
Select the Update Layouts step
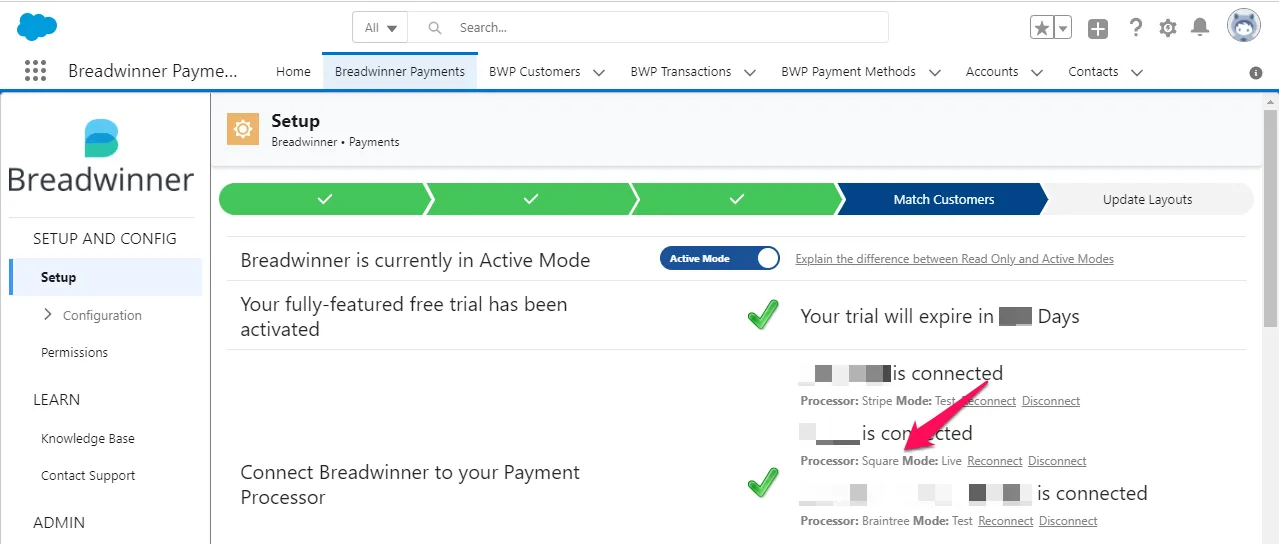pyautogui.click(x=1147, y=199)
